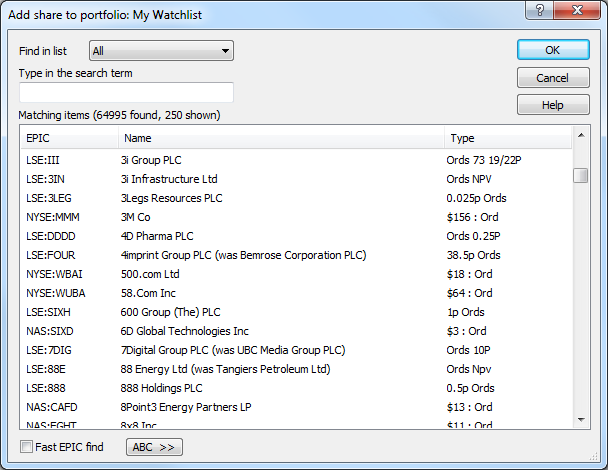This screenshot has height=470, width=608.
Task: Click the type value Ords 73 19/22P
Action: click(x=484, y=160)
